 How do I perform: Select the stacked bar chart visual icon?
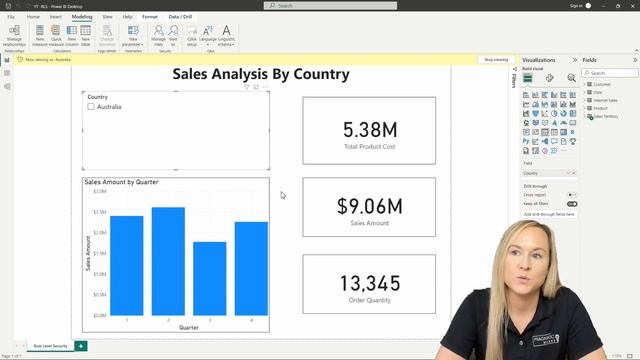click(526, 95)
